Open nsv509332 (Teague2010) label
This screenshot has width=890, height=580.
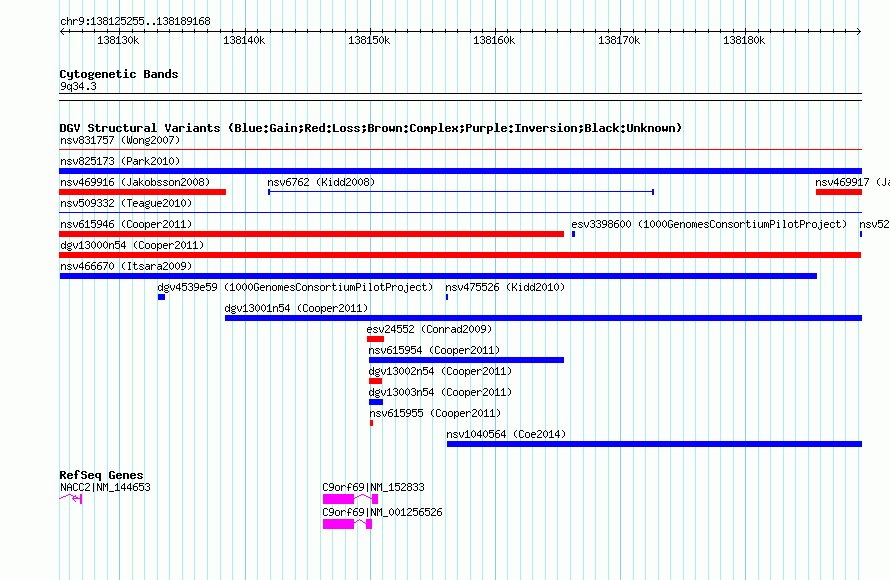pyautogui.click(x=126, y=203)
